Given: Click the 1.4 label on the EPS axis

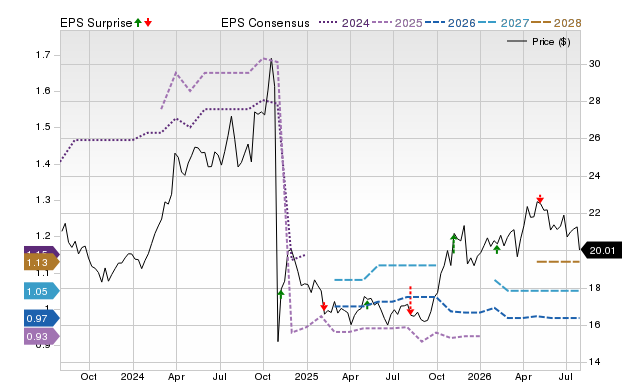Looking at the screenshot, I should point(43,164).
